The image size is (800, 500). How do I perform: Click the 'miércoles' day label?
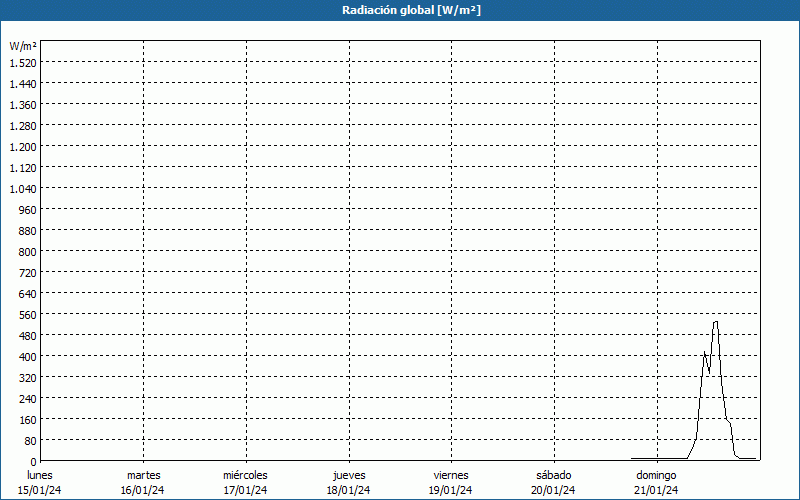pyautogui.click(x=245, y=475)
